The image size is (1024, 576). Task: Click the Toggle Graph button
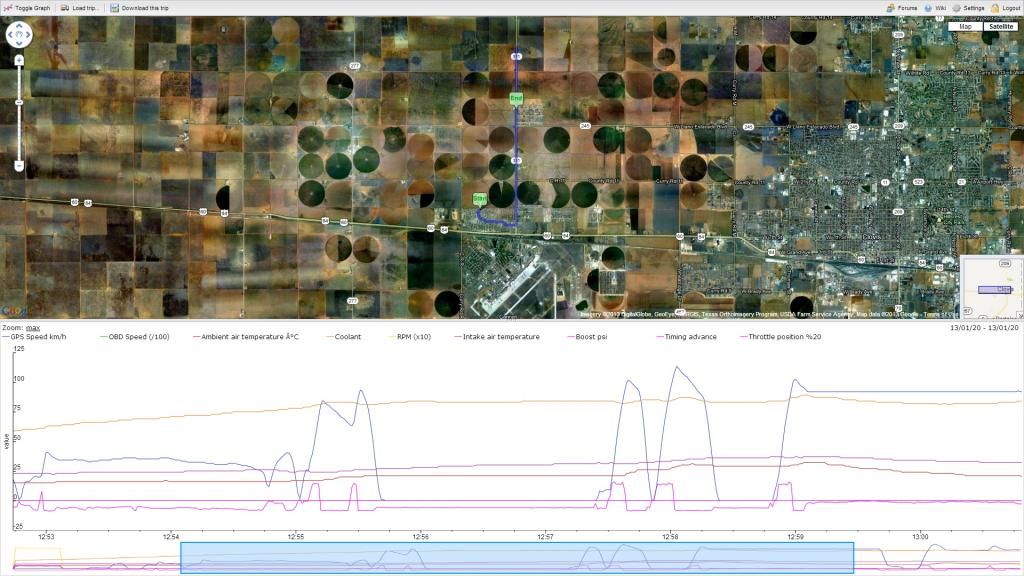click(x=28, y=8)
